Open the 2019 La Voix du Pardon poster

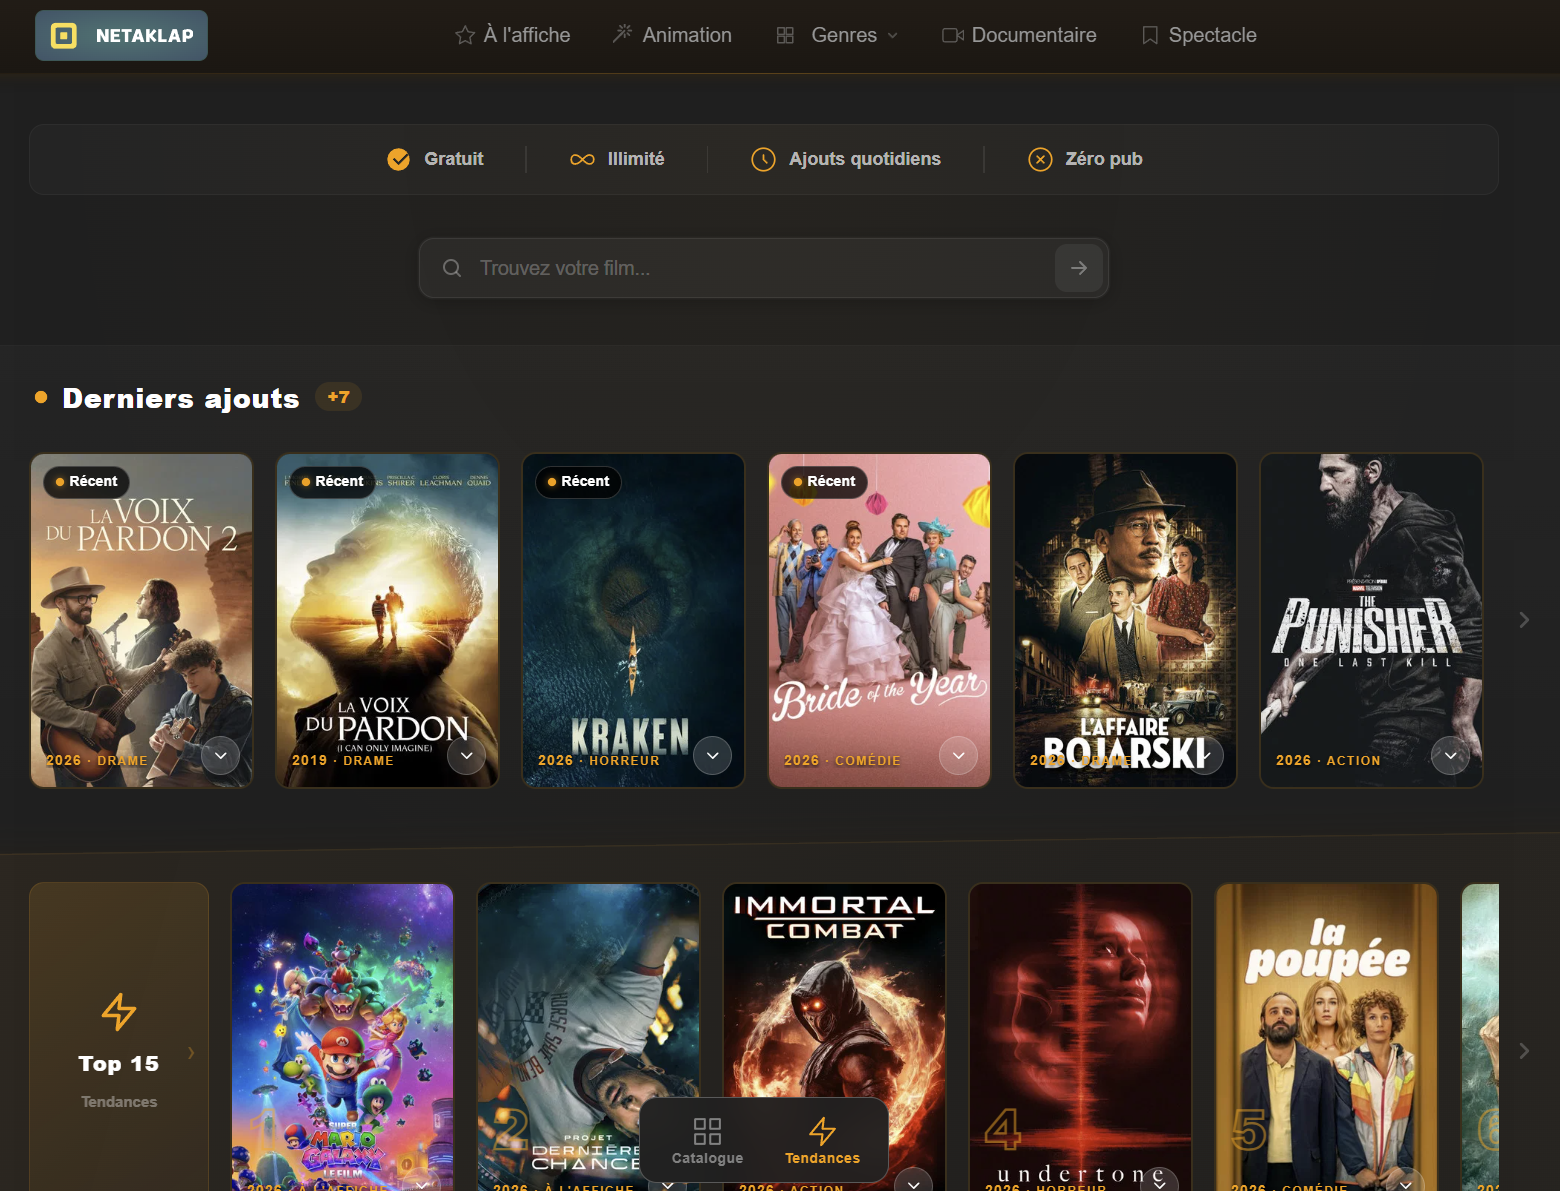388,621
